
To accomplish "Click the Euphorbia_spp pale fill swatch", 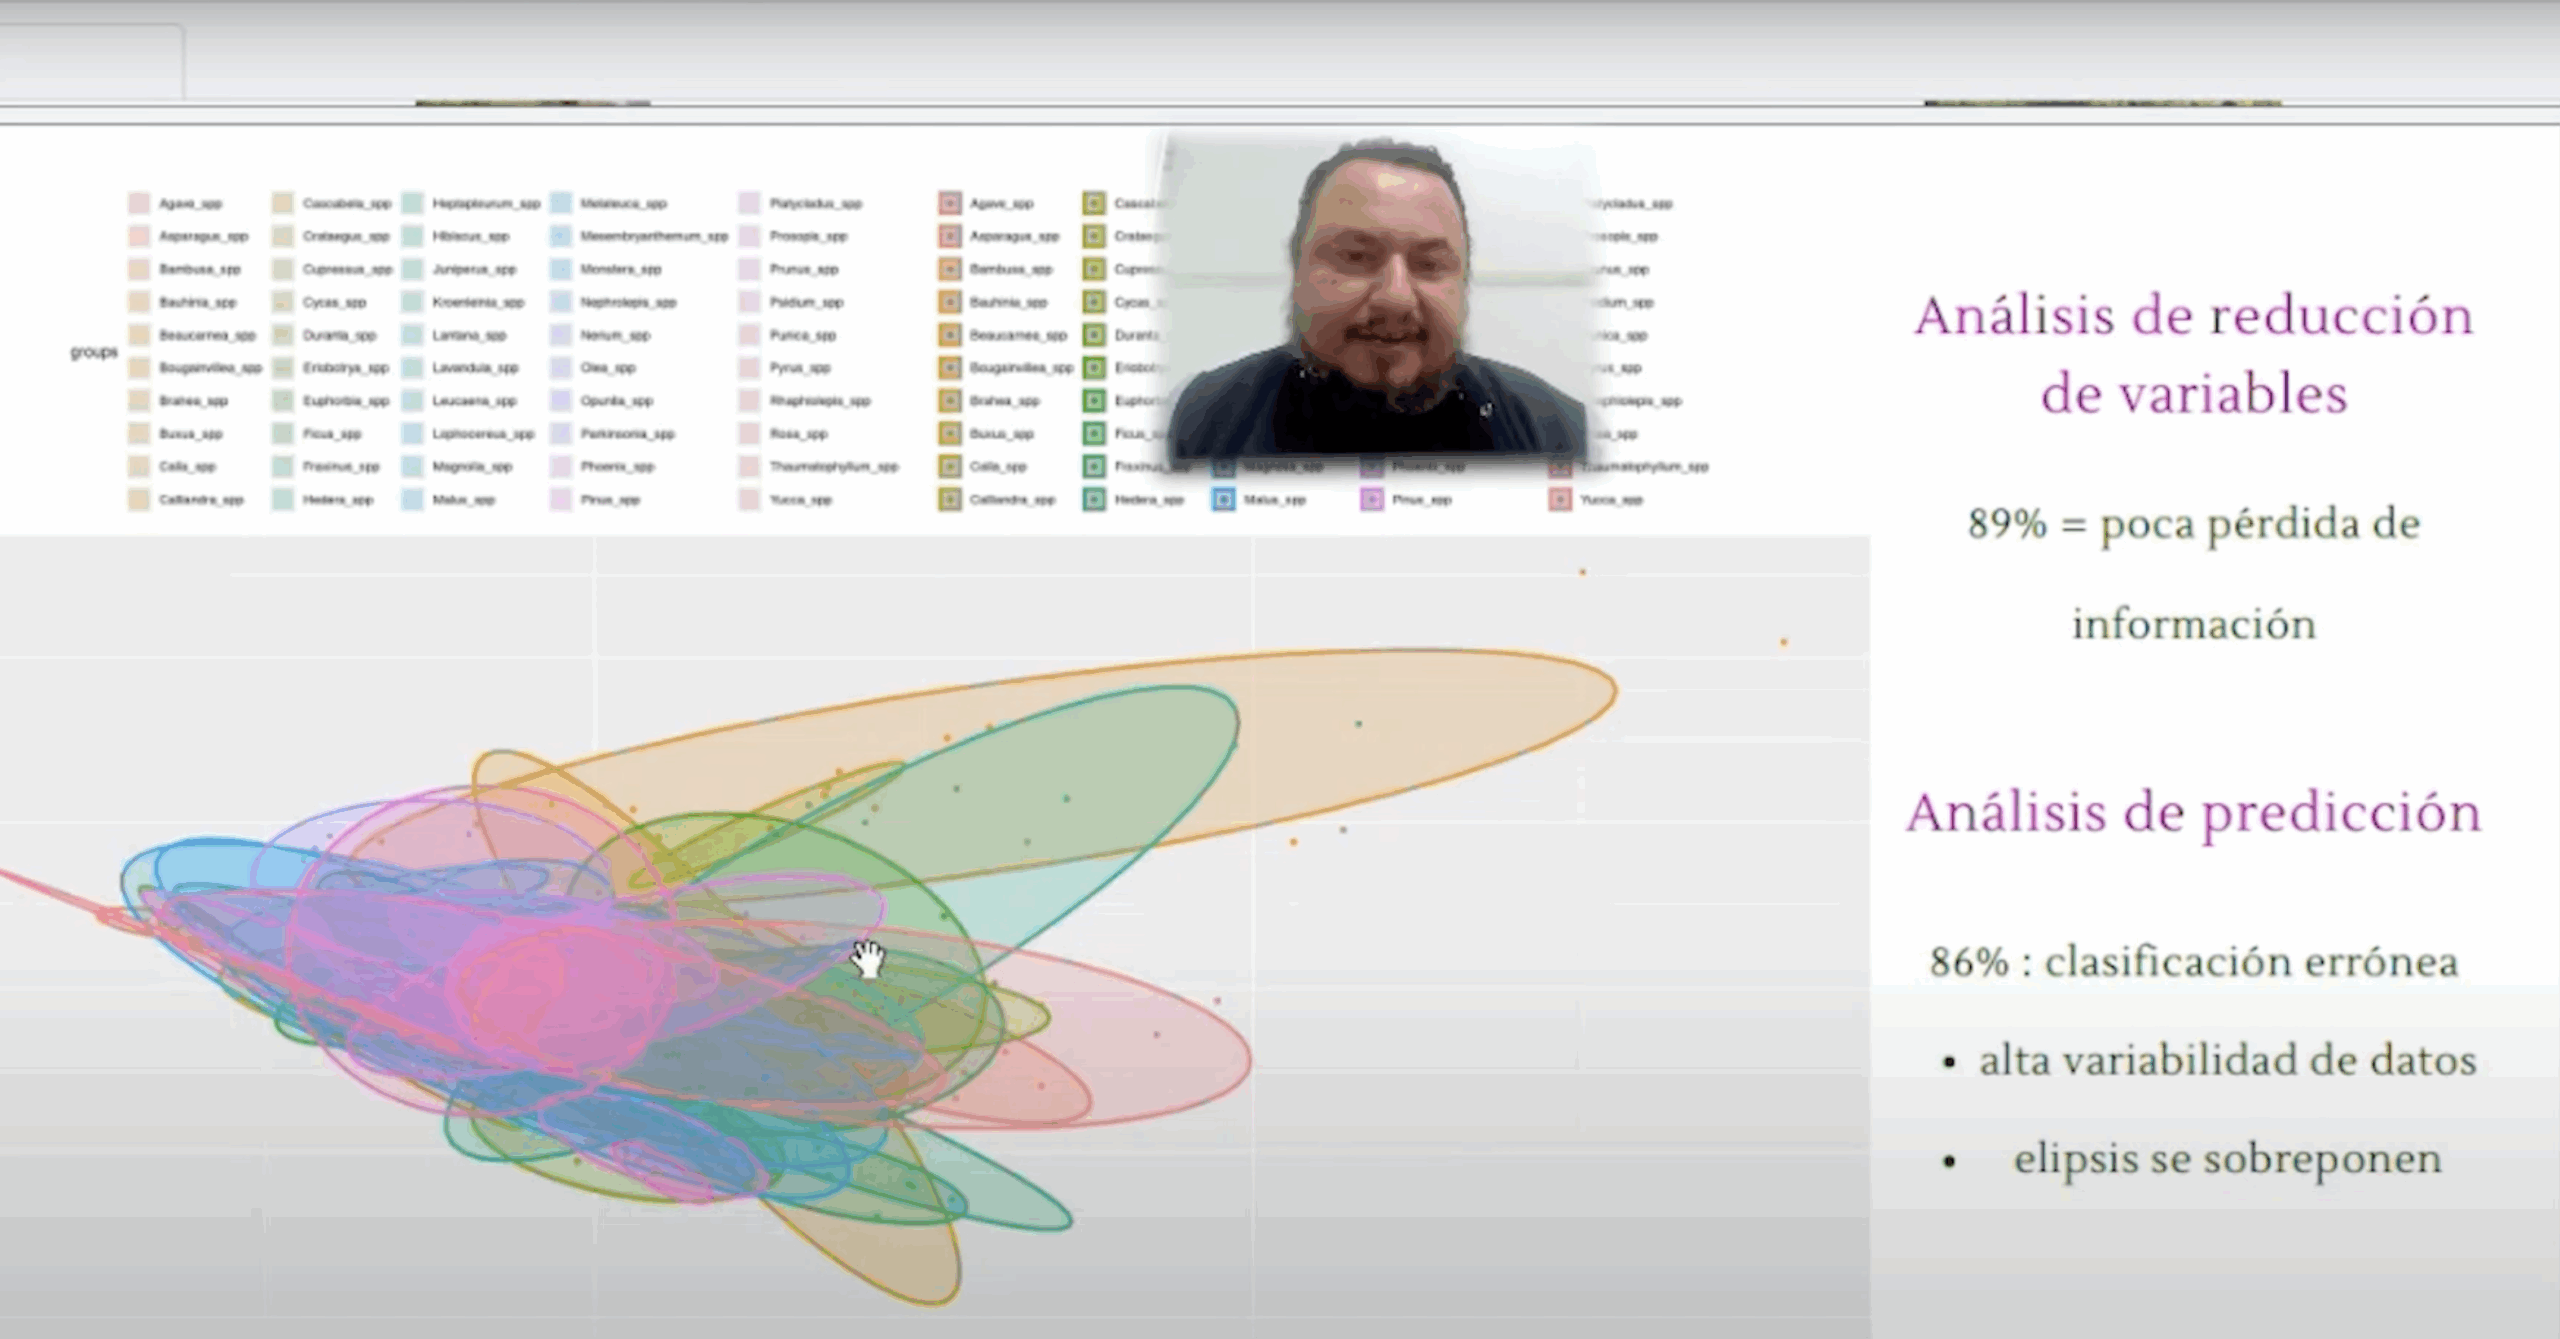I will pyautogui.click(x=283, y=401).
